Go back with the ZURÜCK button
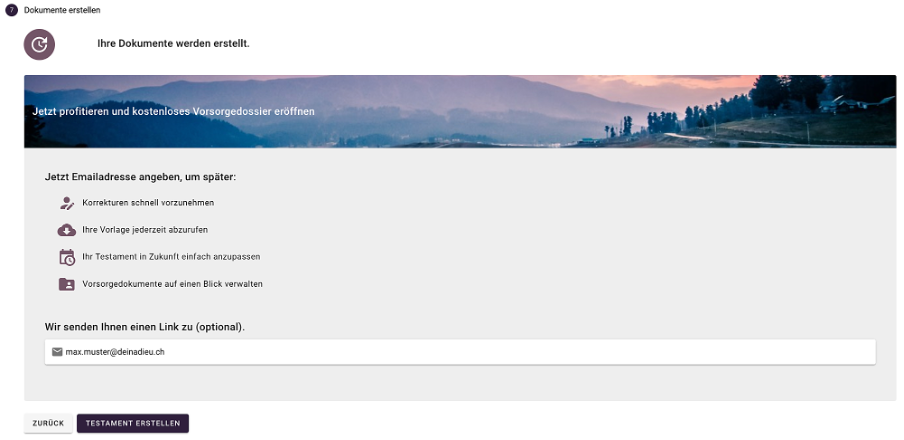Screen dimensions: 904x440 (48, 423)
